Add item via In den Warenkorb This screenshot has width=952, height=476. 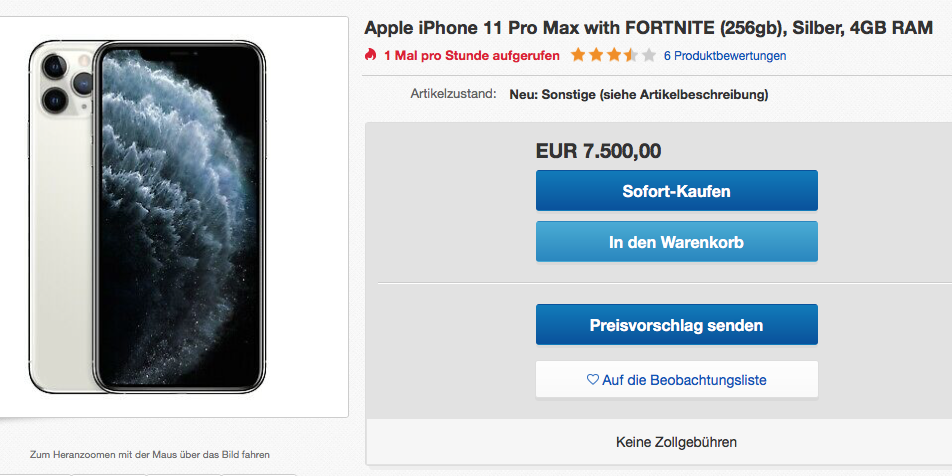click(676, 242)
